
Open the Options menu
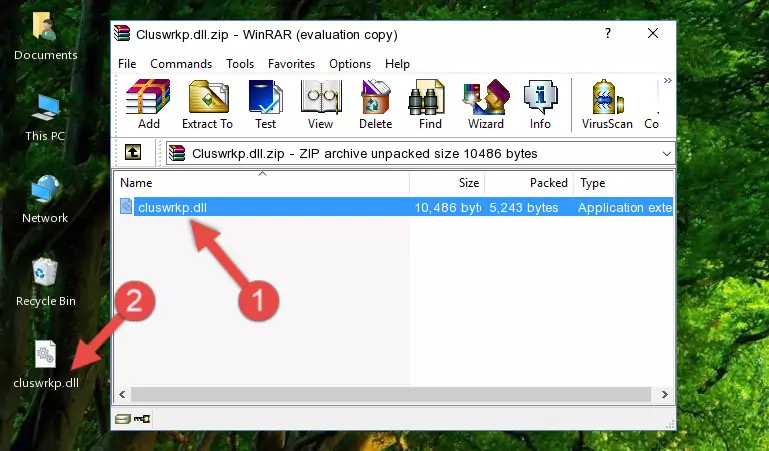pos(350,64)
